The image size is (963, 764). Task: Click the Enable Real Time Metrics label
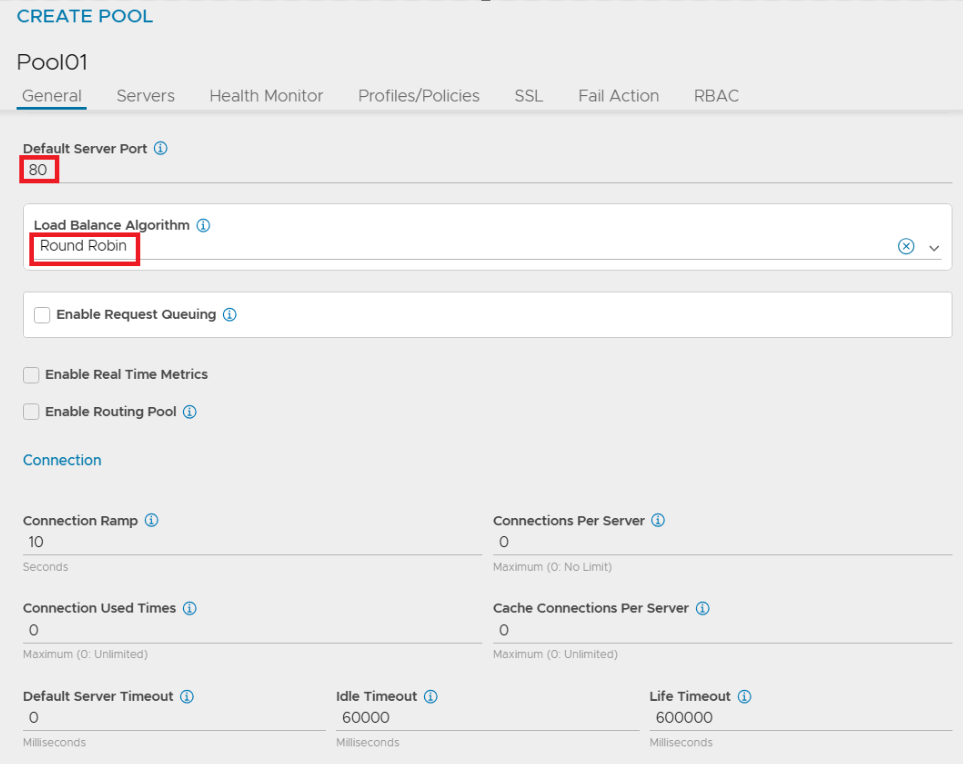tap(127, 374)
